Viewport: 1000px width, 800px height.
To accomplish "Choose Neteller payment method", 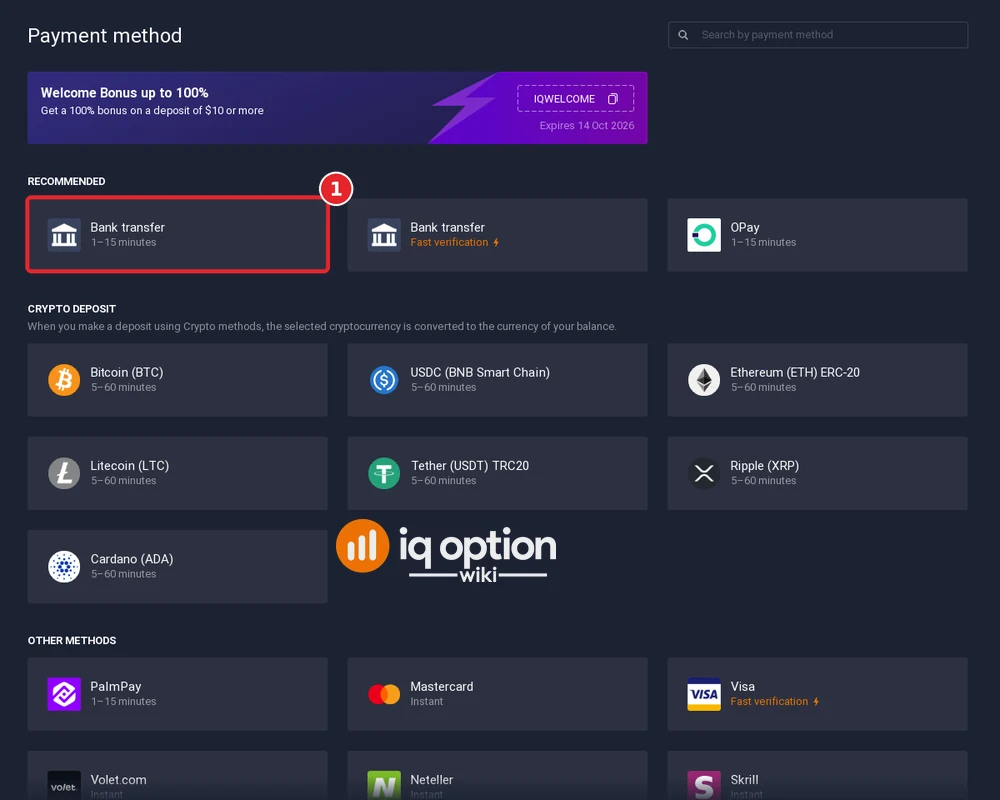I will click(497, 775).
